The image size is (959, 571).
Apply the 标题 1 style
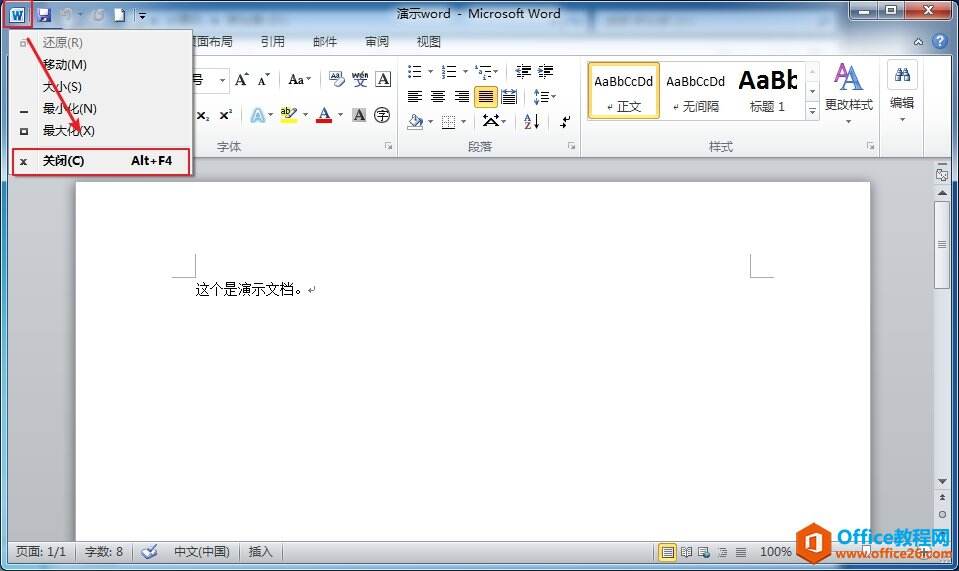click(767, 90)
